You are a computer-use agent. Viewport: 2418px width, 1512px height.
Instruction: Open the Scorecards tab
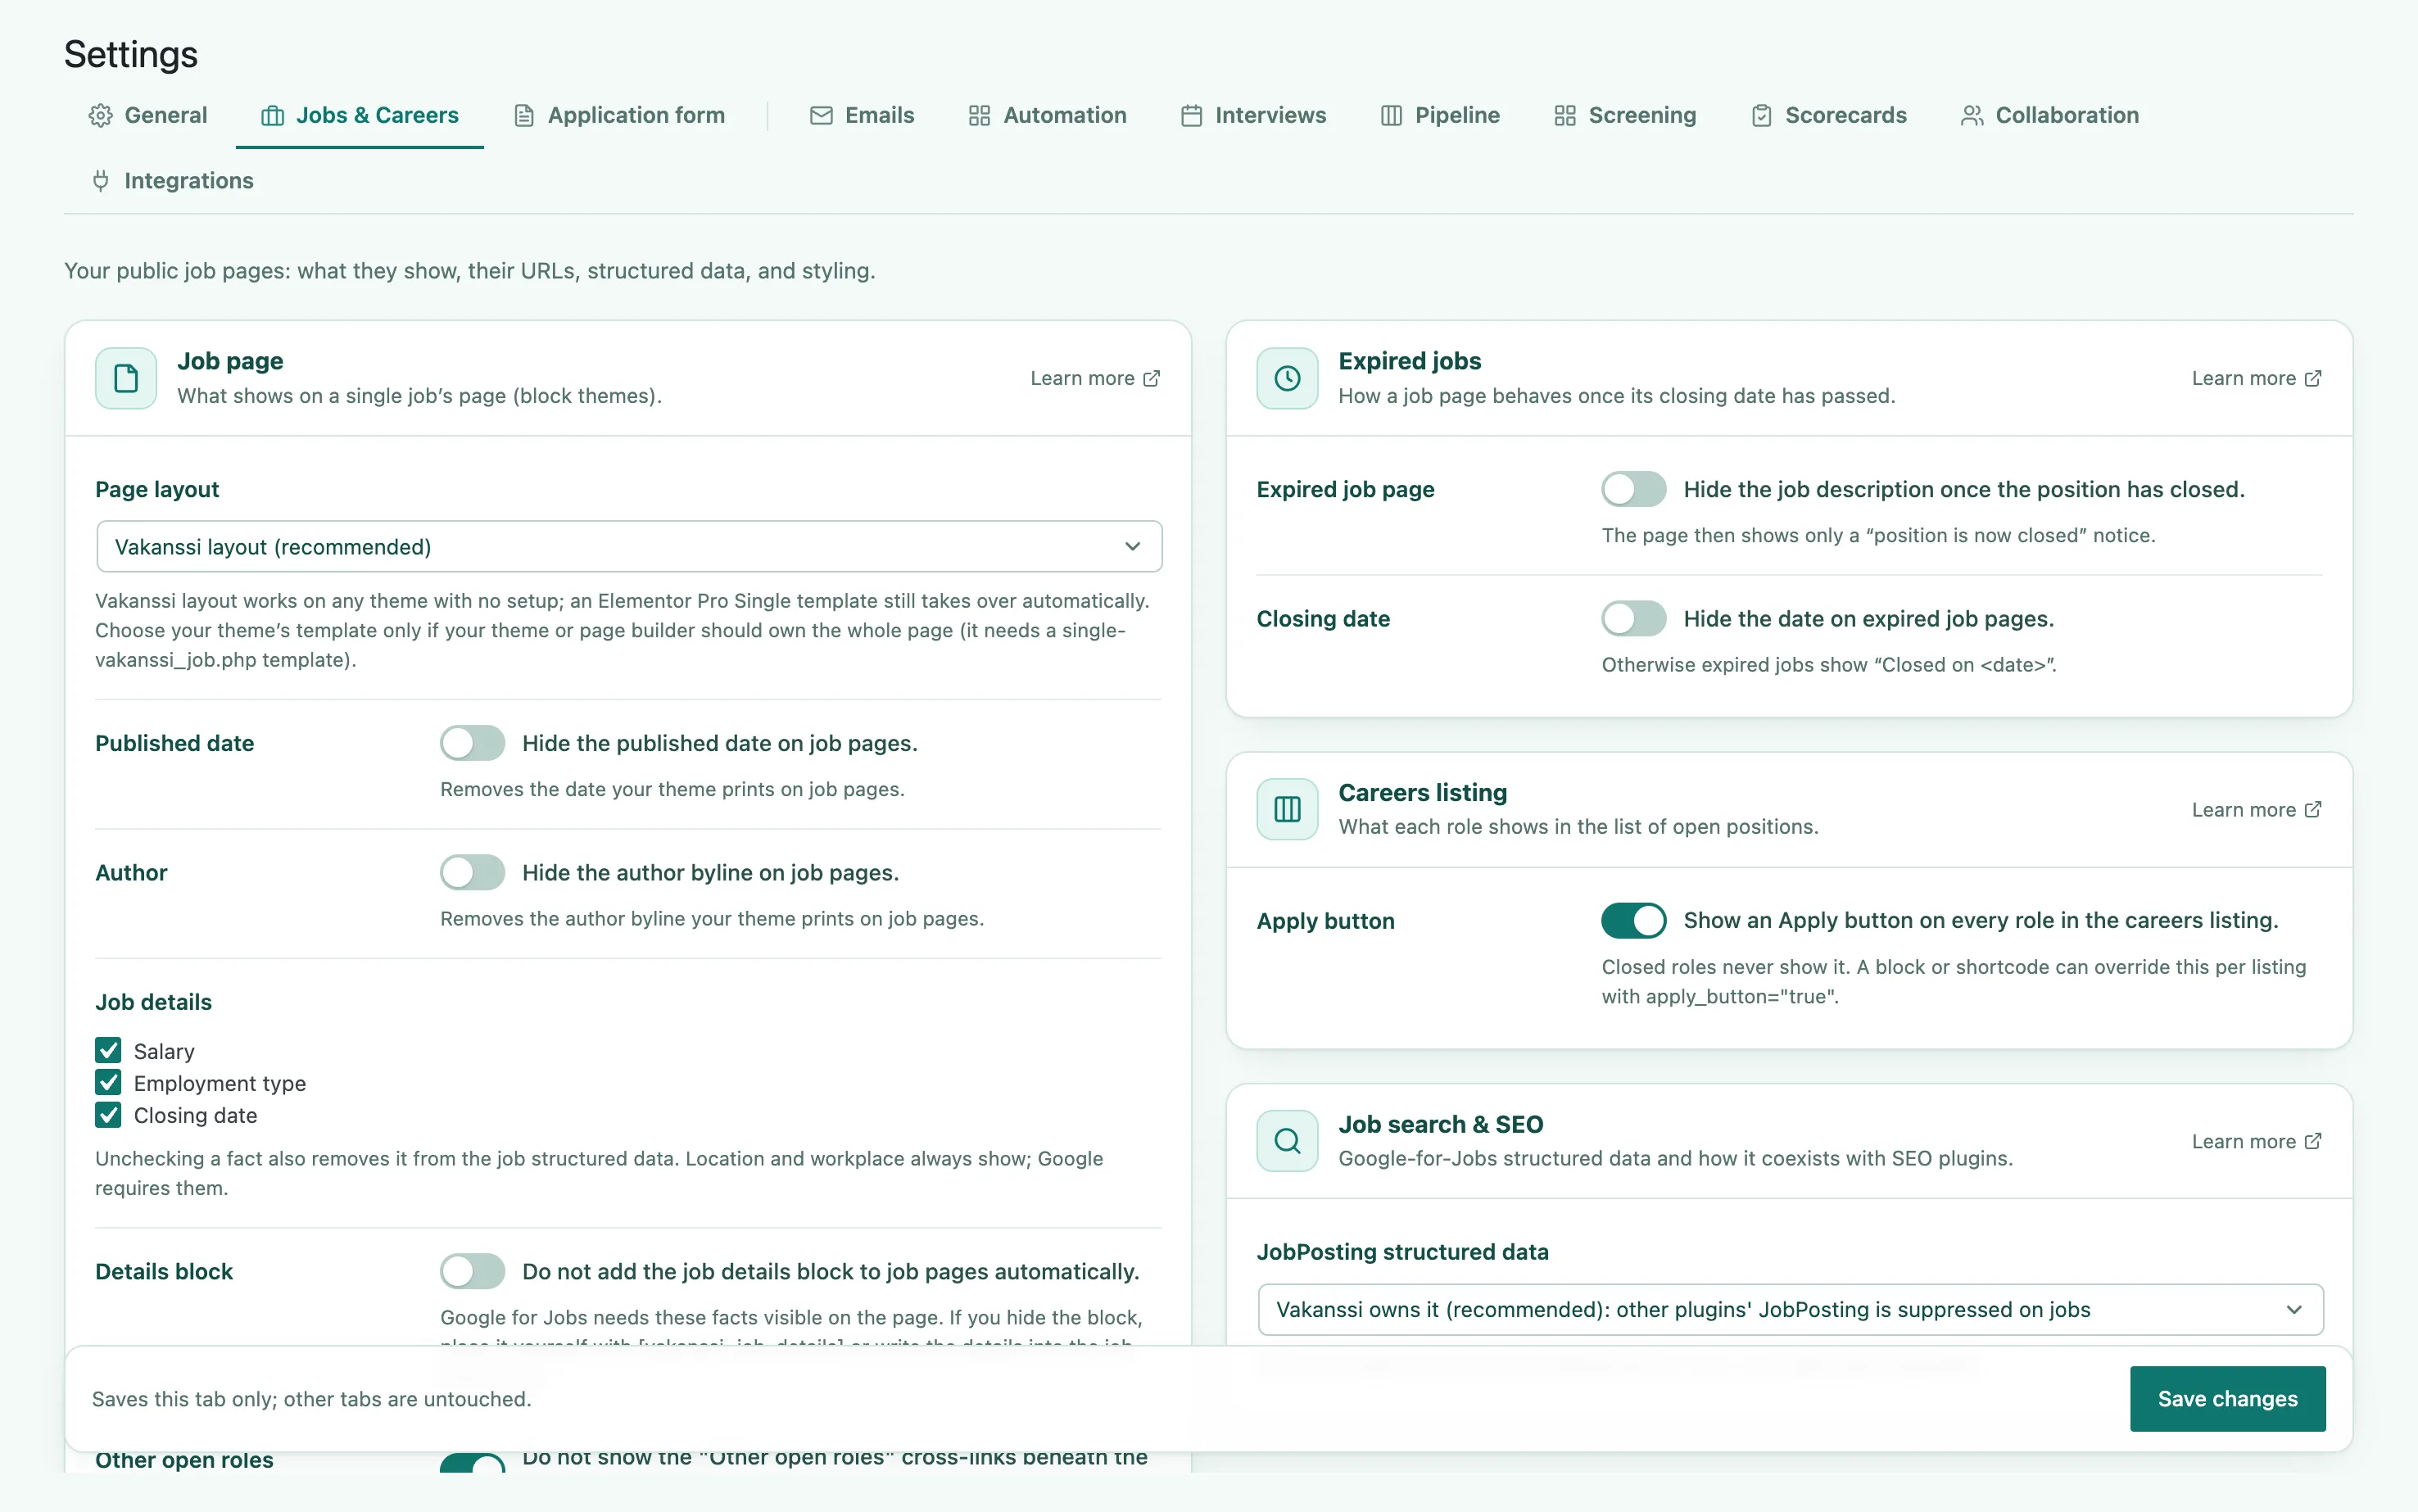click(x=1829, y=116)
